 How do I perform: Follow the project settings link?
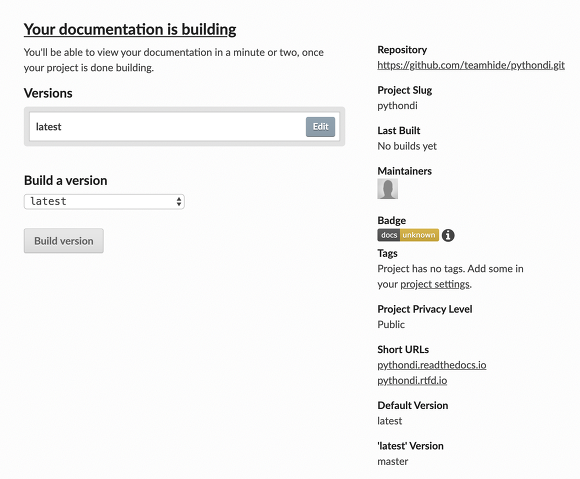(435, 284)
